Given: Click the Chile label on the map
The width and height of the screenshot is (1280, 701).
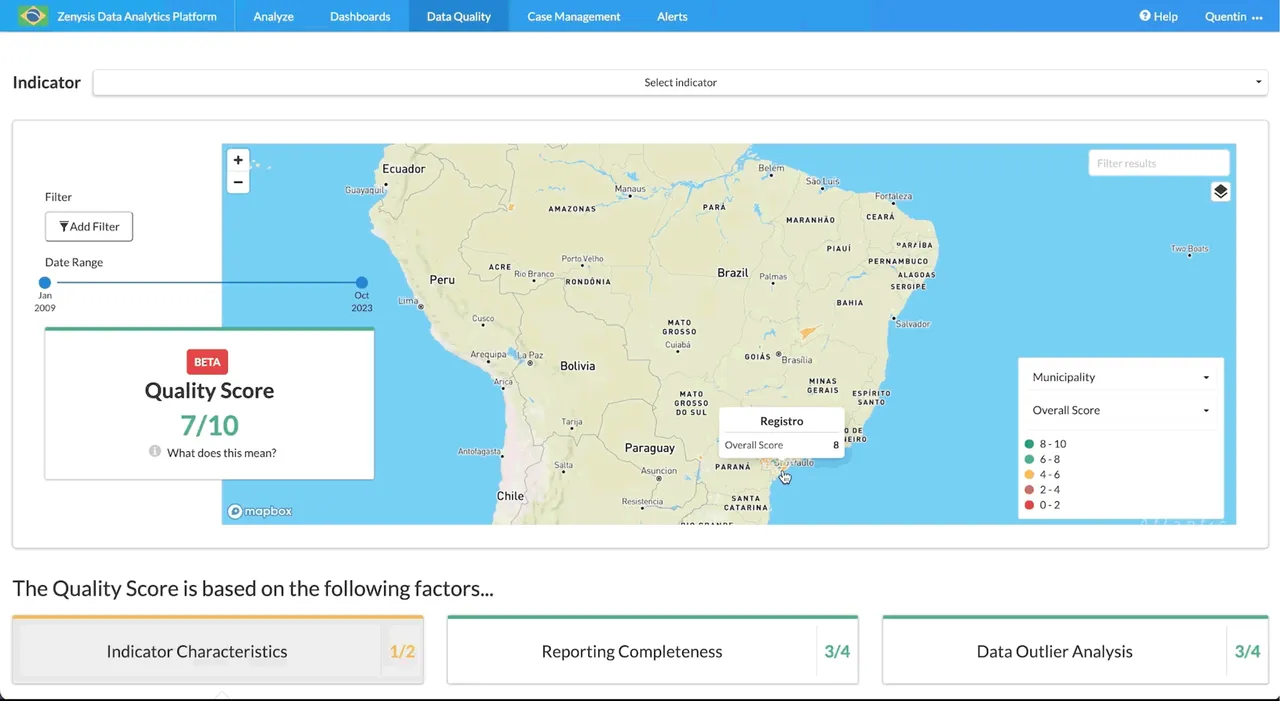Looking at the screenshot, I should tap(510, 496).
